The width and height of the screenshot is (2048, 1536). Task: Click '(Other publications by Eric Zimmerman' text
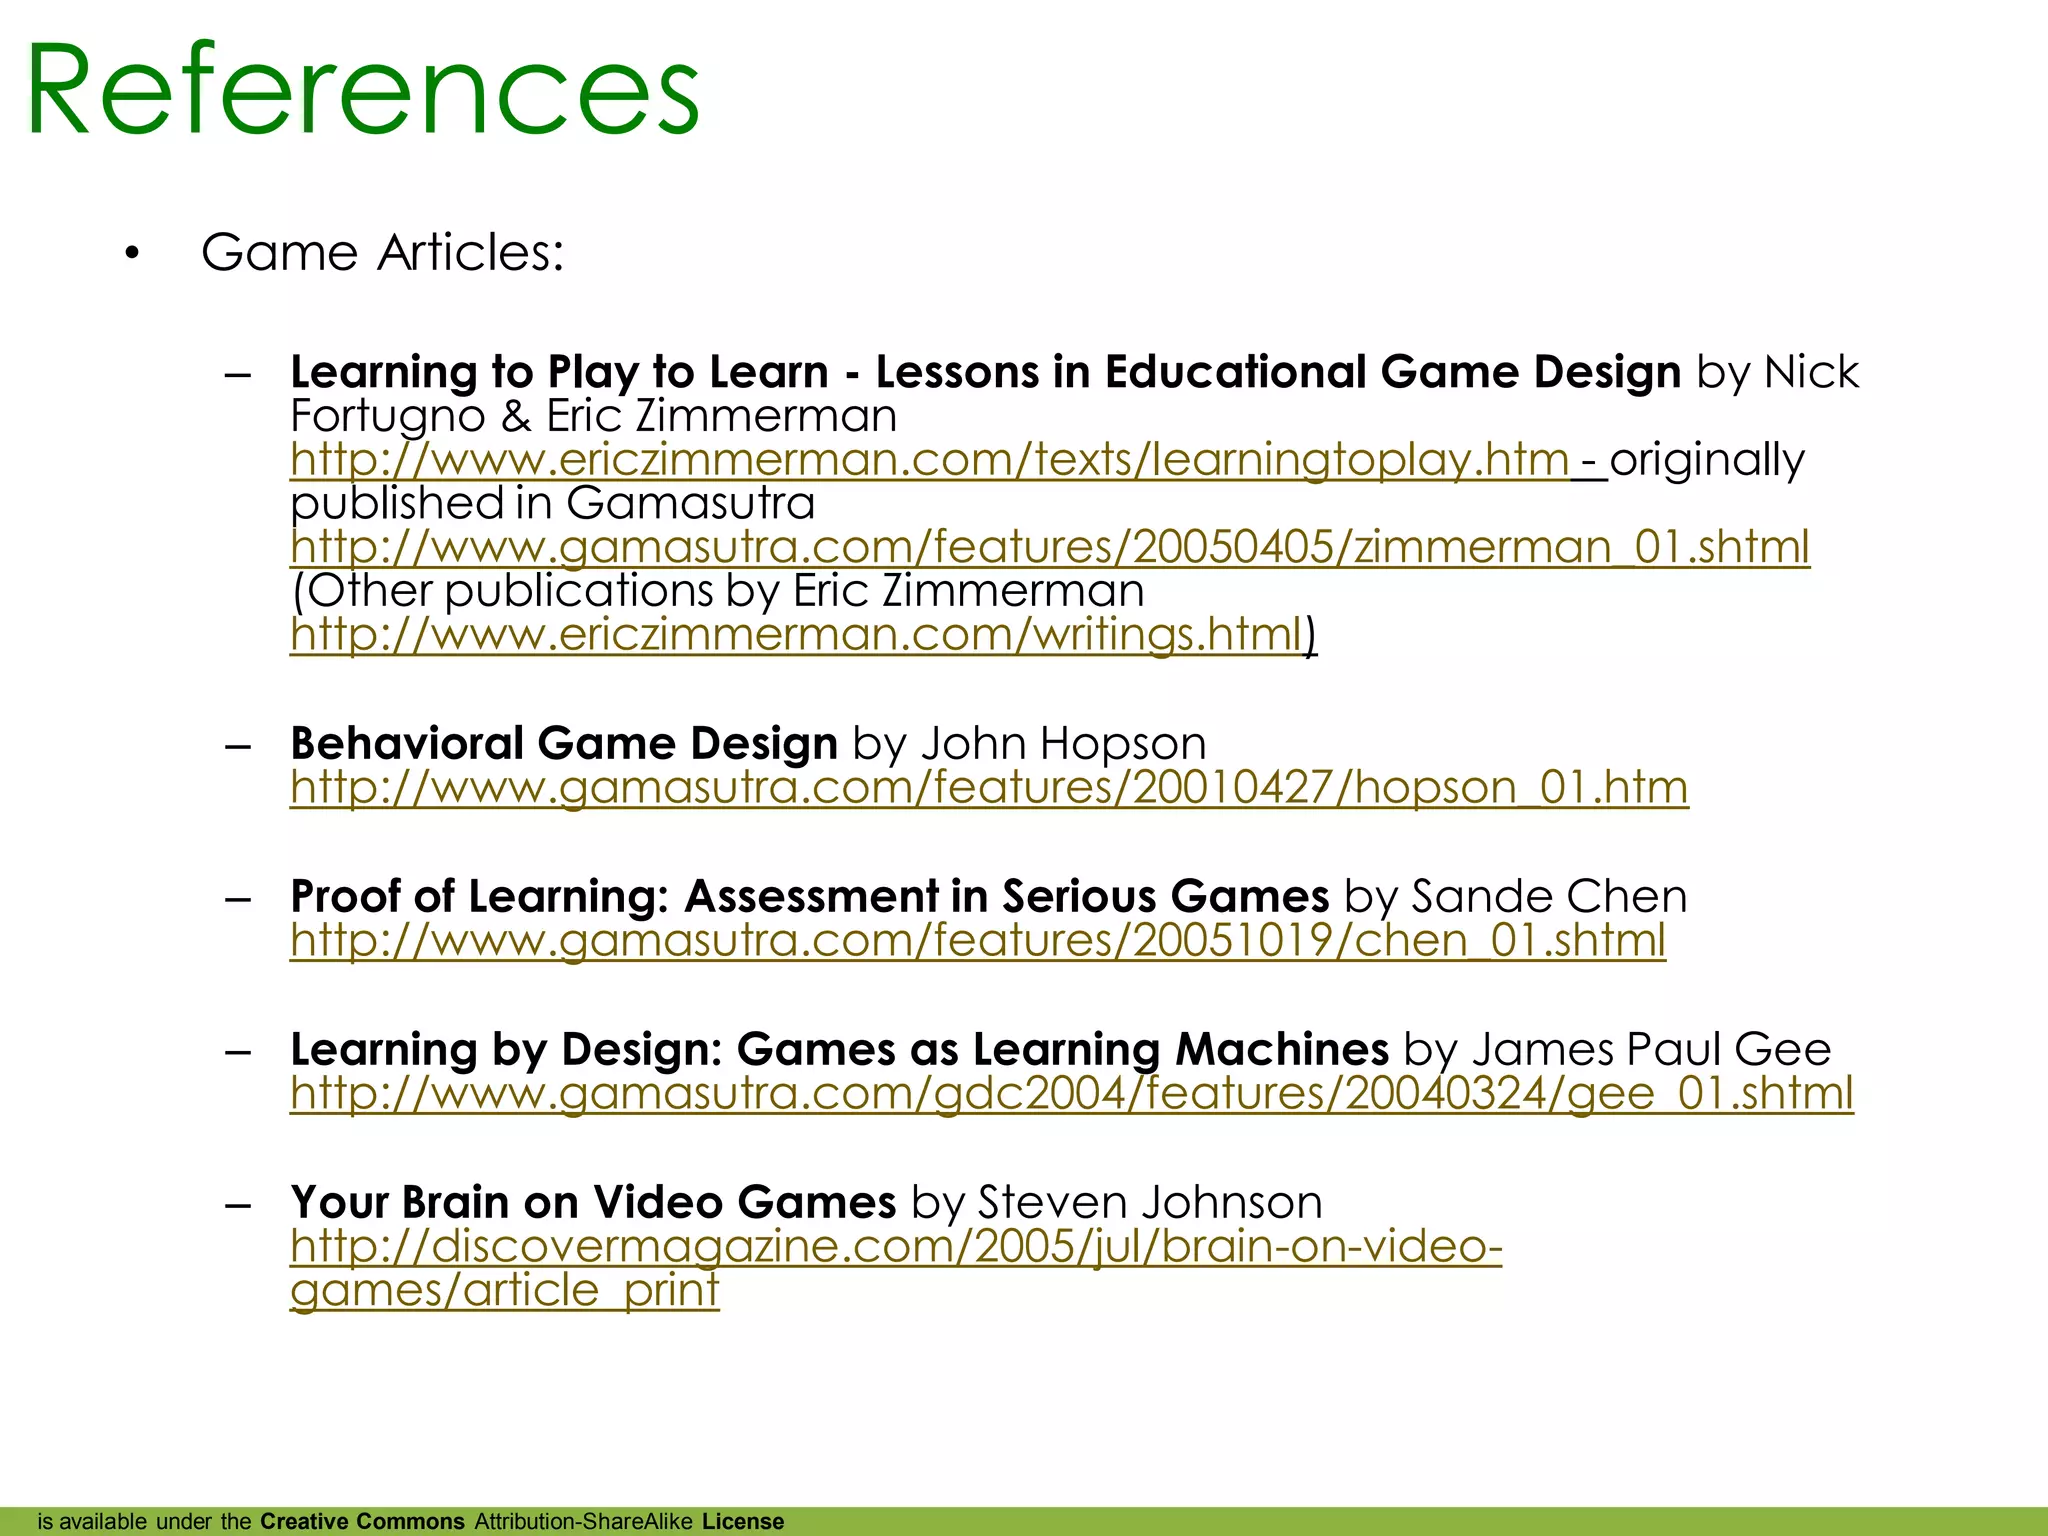click(718, 590)
